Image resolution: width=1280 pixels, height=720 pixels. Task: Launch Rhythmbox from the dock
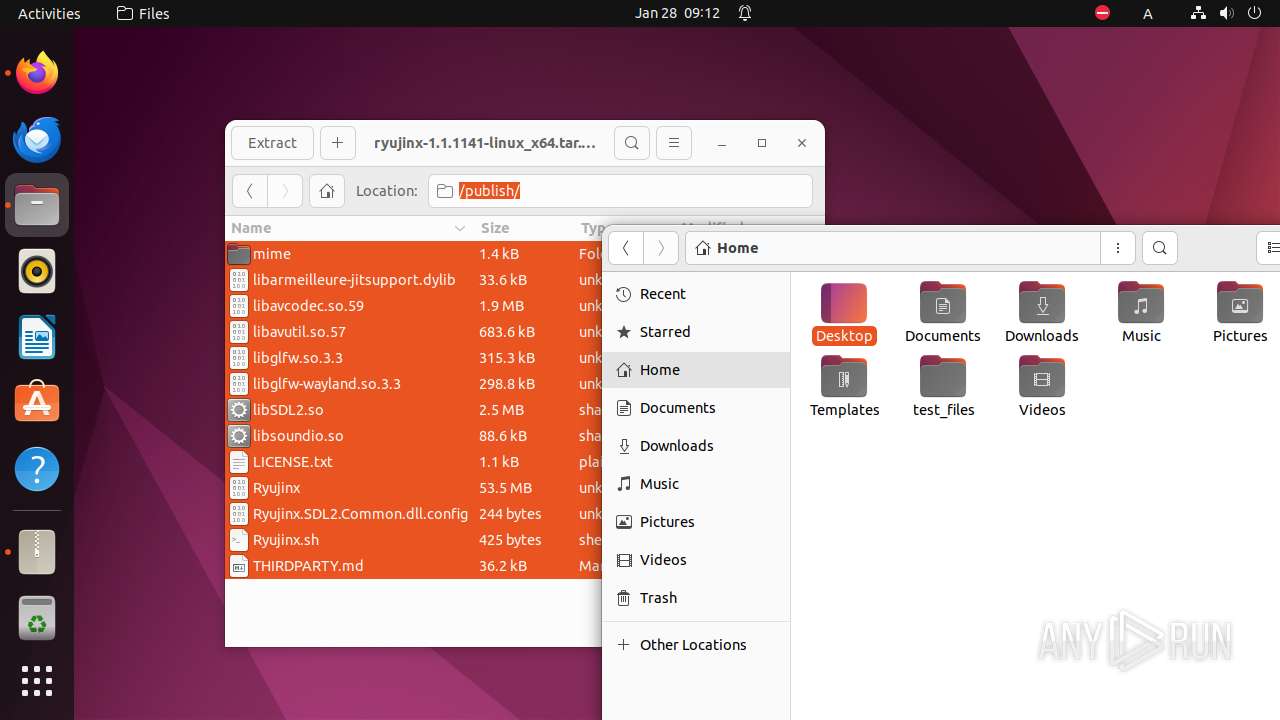[37, 271]
